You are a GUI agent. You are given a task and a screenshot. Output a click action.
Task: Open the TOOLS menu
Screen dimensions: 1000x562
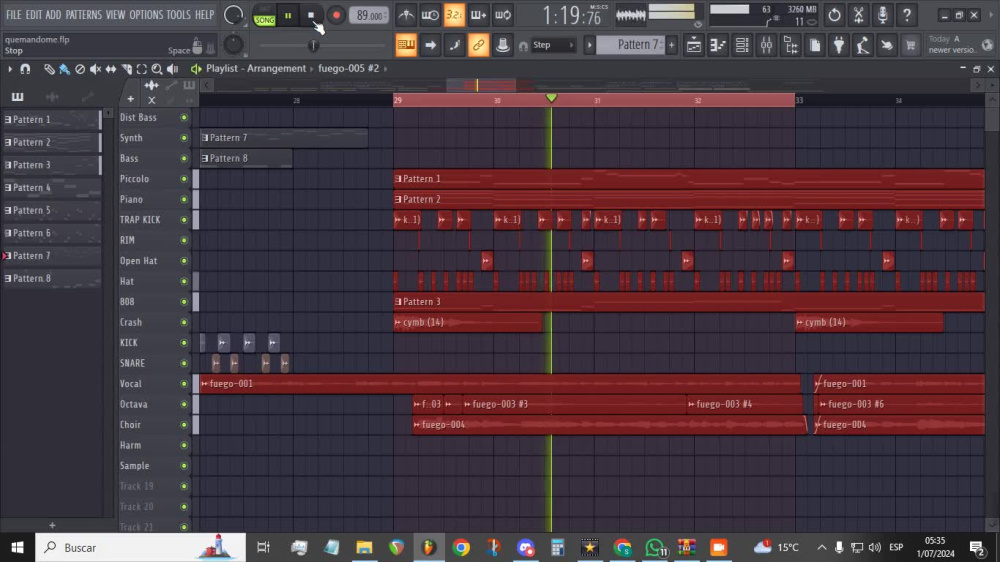(179, 15)
